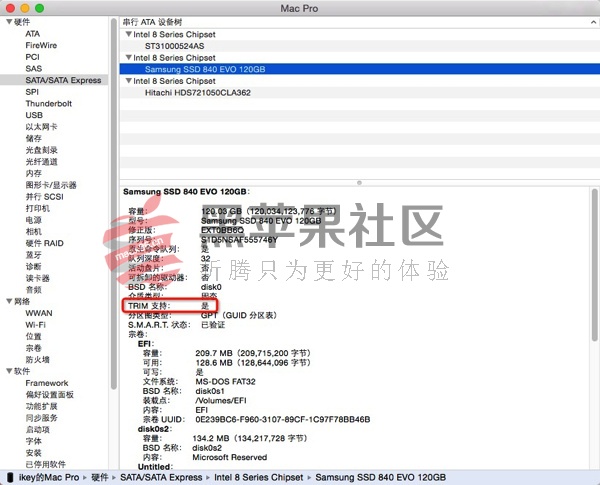Select the ST31000524AS drive row
Screen dimensions: 600x485
click(x=360, y=46)
